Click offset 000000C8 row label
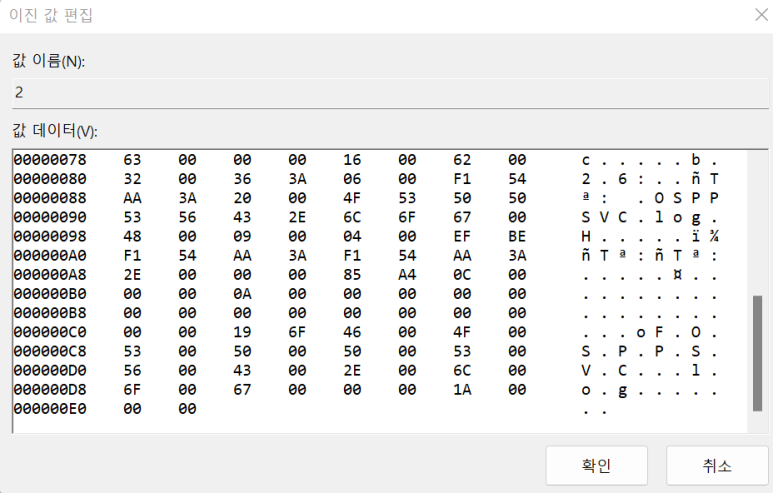 point(50,352)
